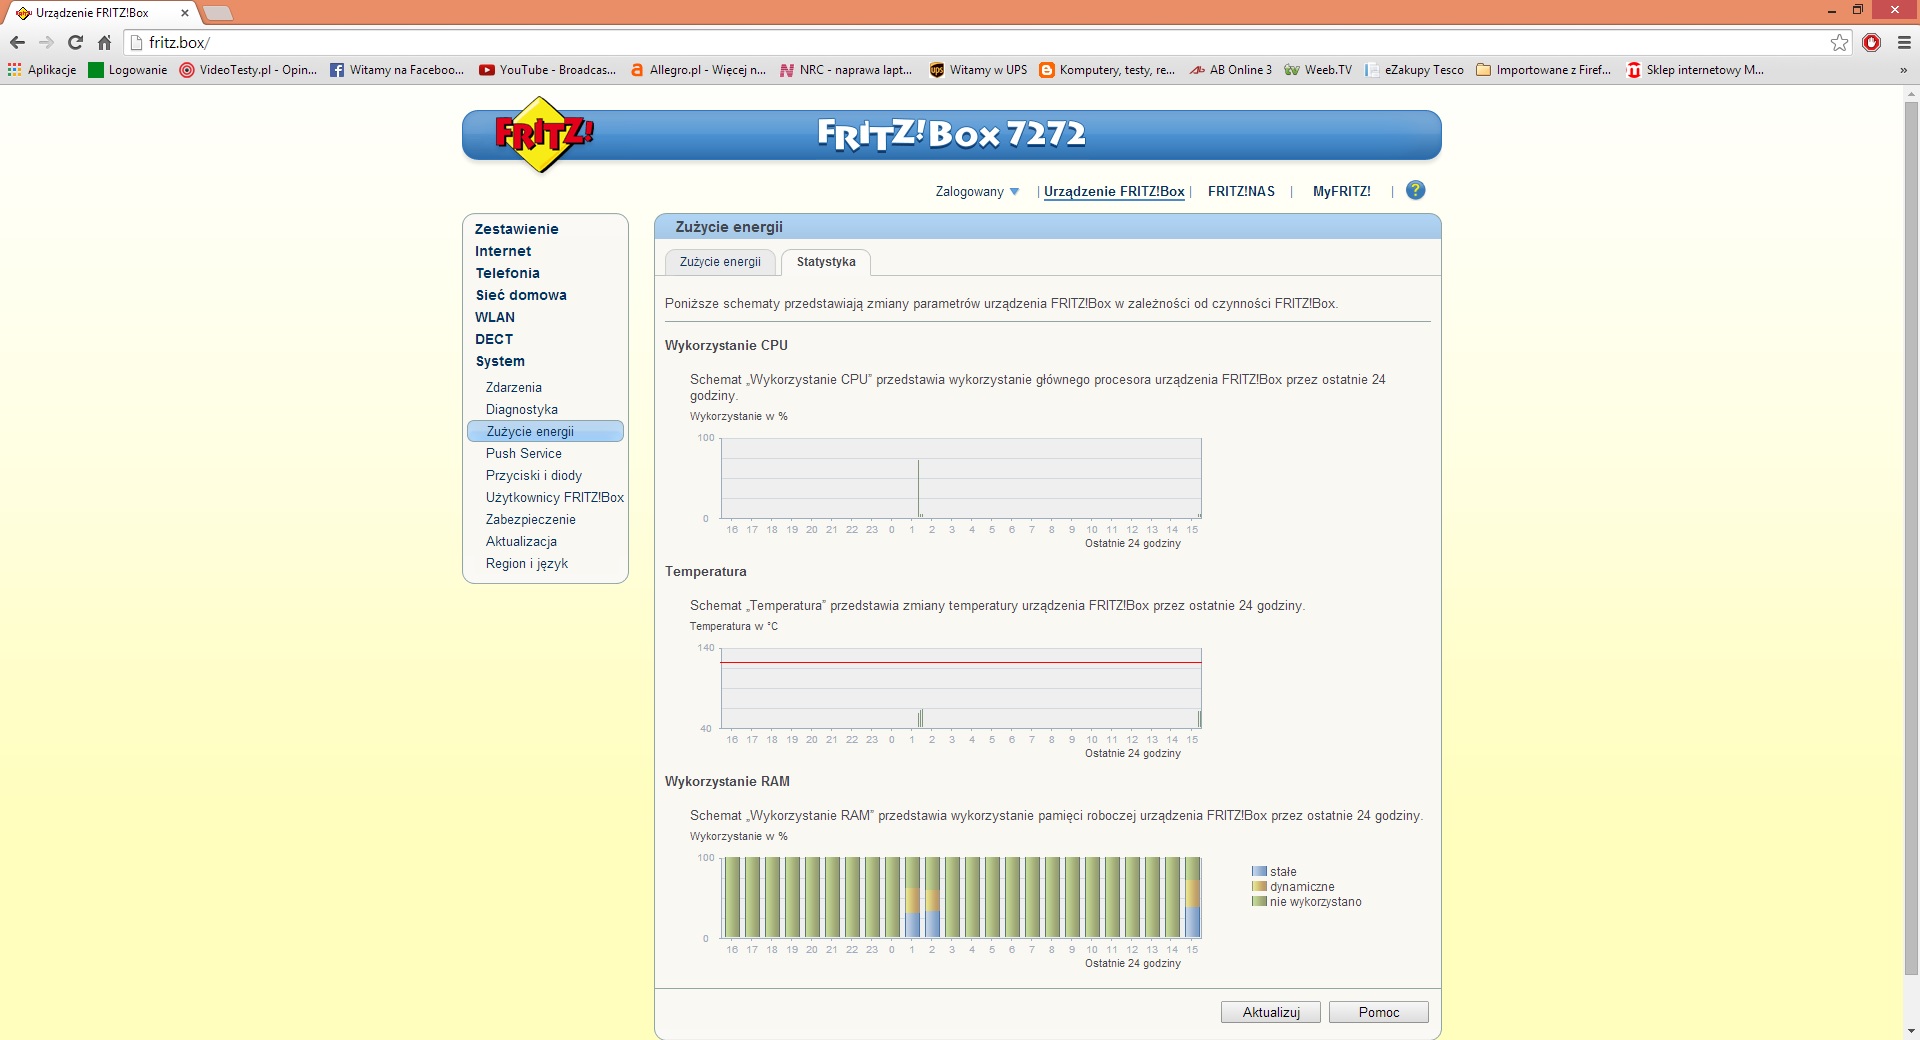Image resolution: width=1920 pixels, height=1040 pixels.
Task: Click inside the address bar
Action: click(x=400, y=43)
